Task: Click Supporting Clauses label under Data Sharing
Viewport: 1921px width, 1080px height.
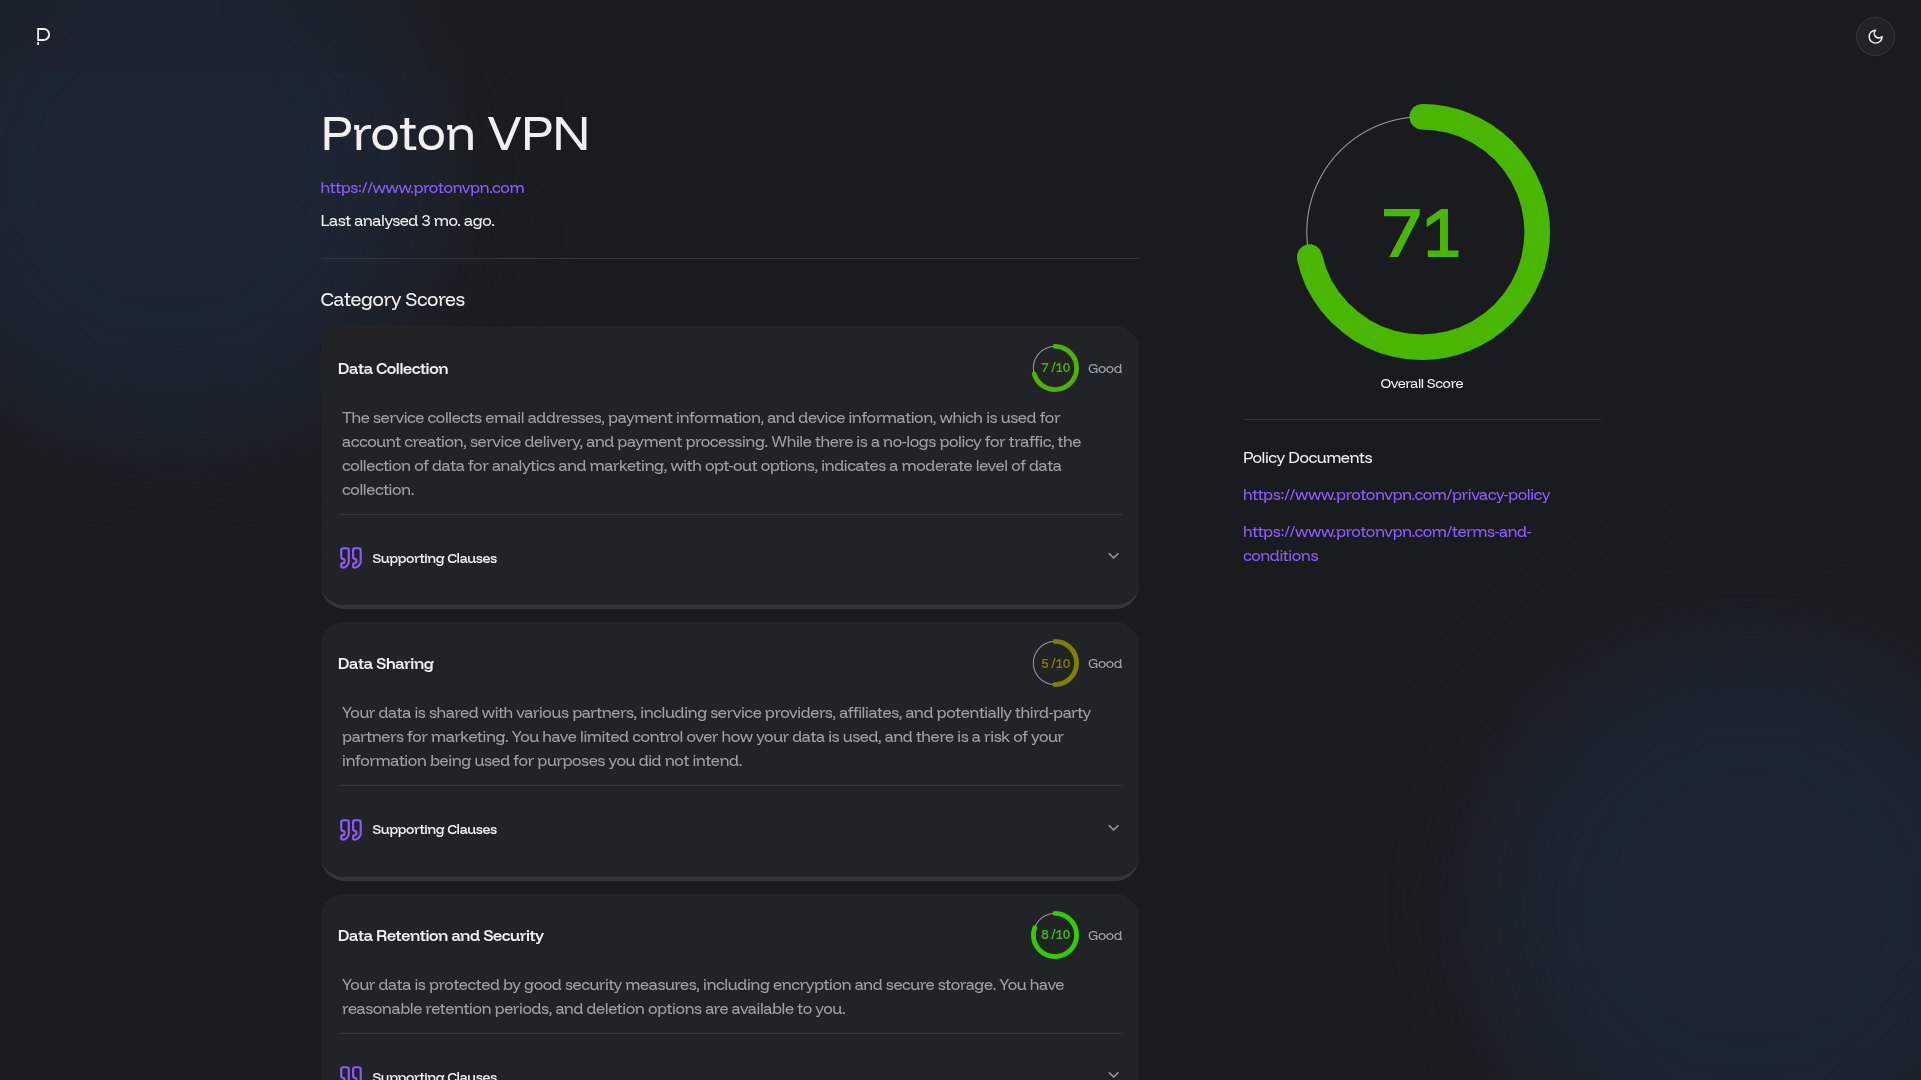Action: (x=434, y=829)
